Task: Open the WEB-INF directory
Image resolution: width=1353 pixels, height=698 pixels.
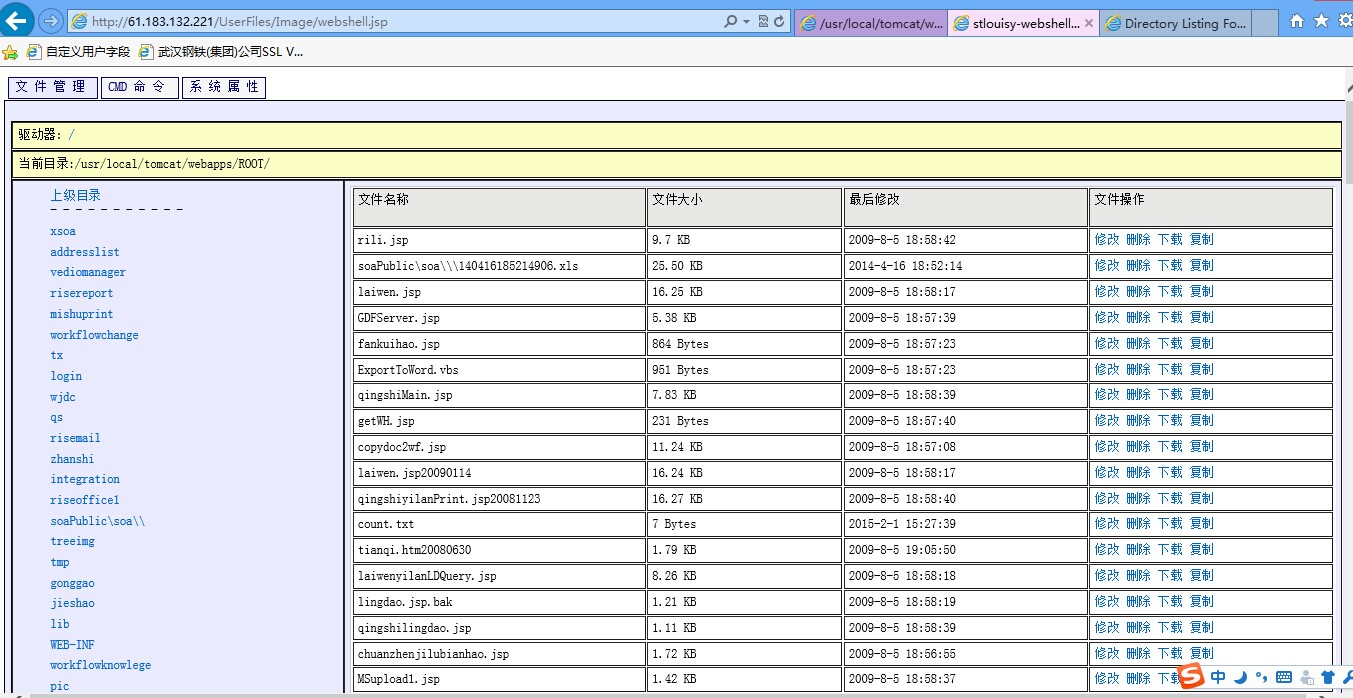Action: [x=72, y=645]
